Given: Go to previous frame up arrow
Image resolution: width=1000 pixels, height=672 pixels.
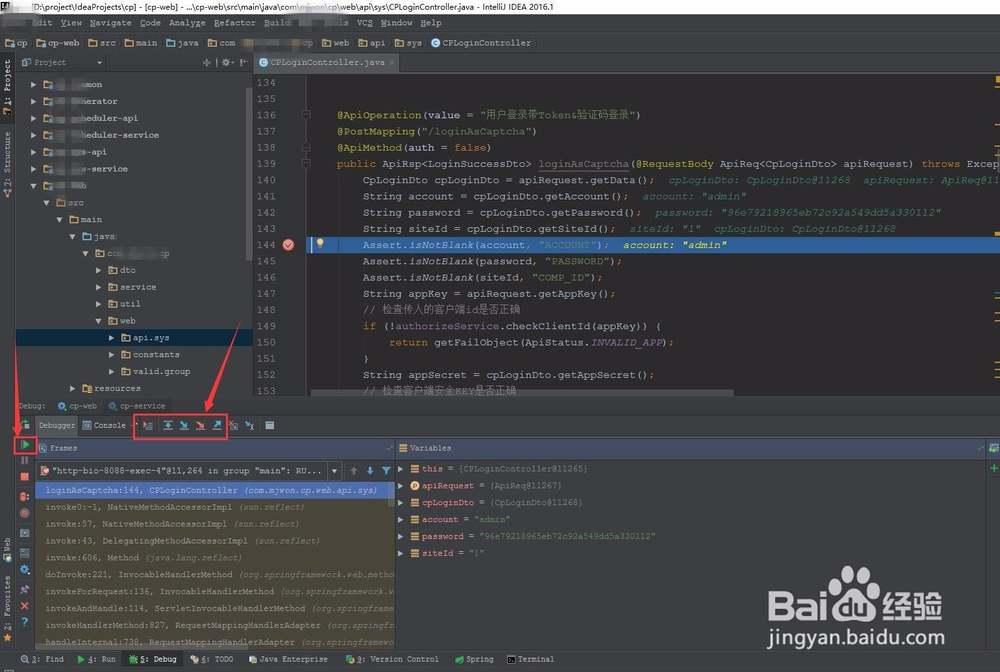Looking at the screenshot, I should tap(354, 471).
